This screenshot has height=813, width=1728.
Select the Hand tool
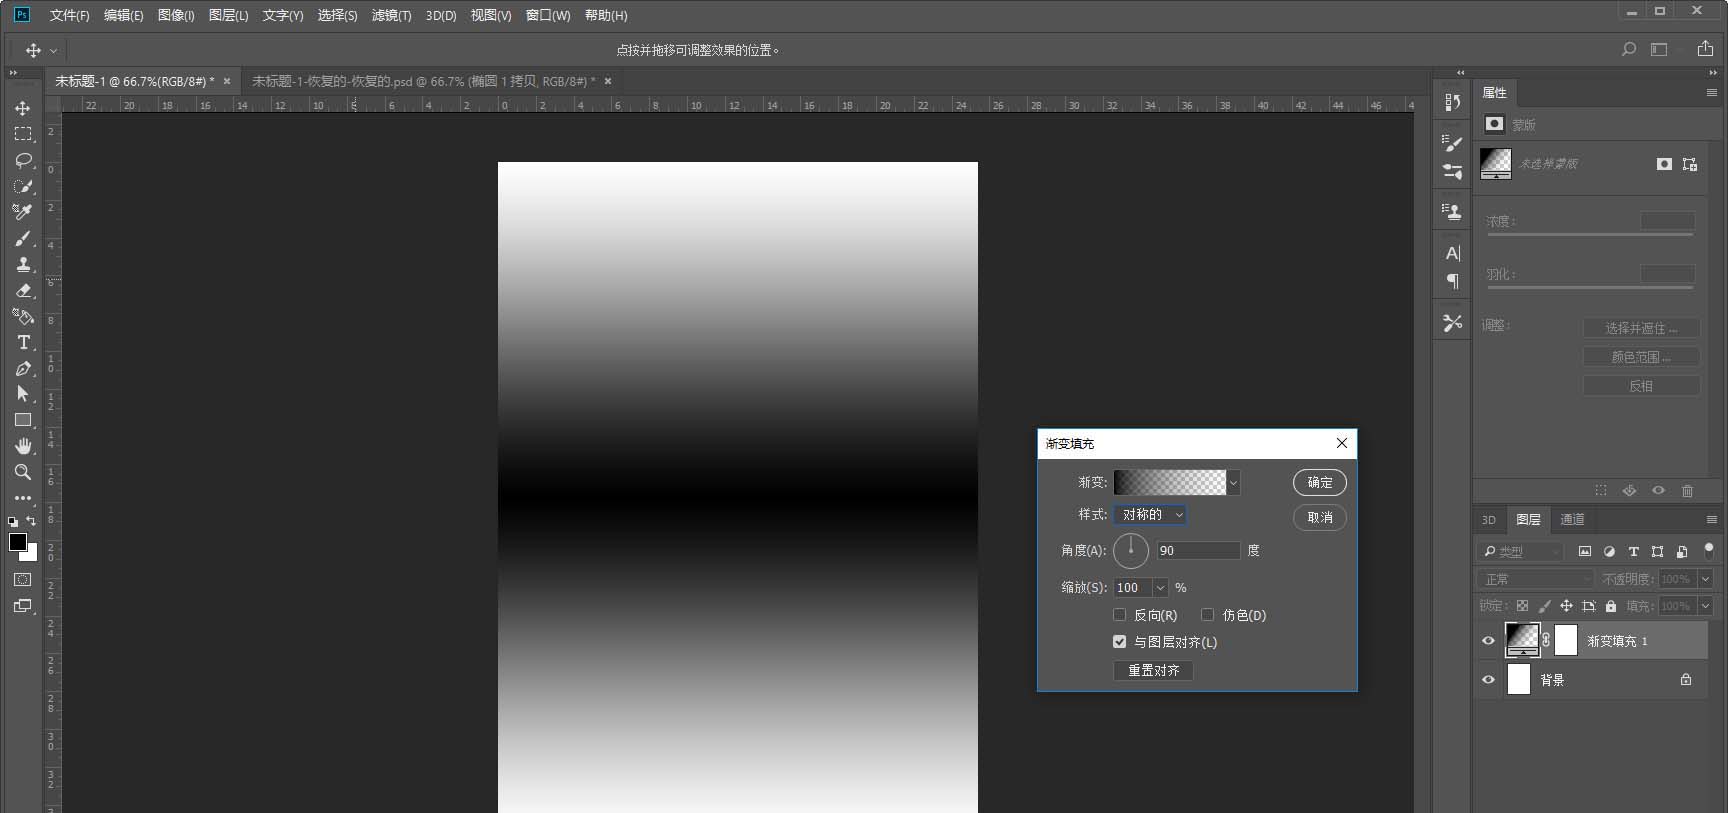point(23,446)
